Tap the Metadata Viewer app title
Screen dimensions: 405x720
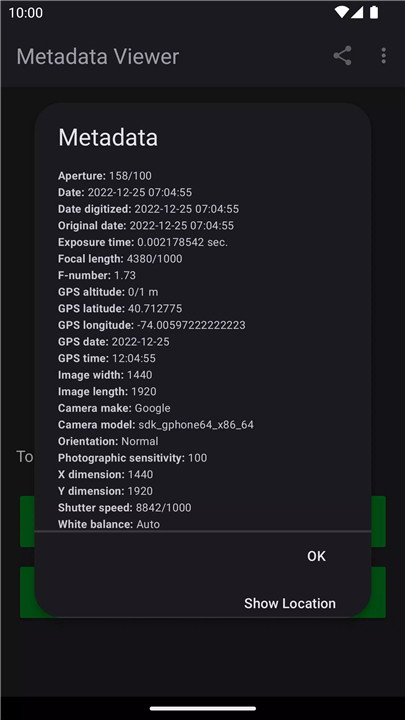(x=98, y=56)
